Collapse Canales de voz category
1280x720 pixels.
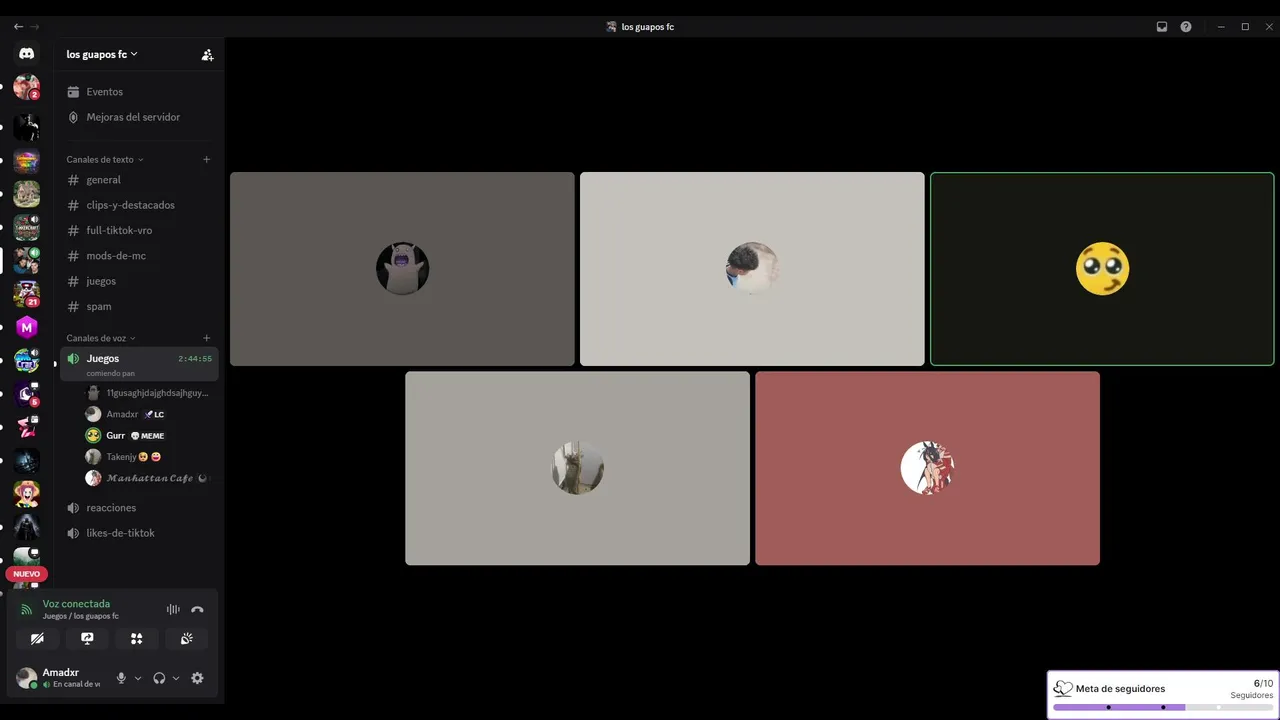101,338
